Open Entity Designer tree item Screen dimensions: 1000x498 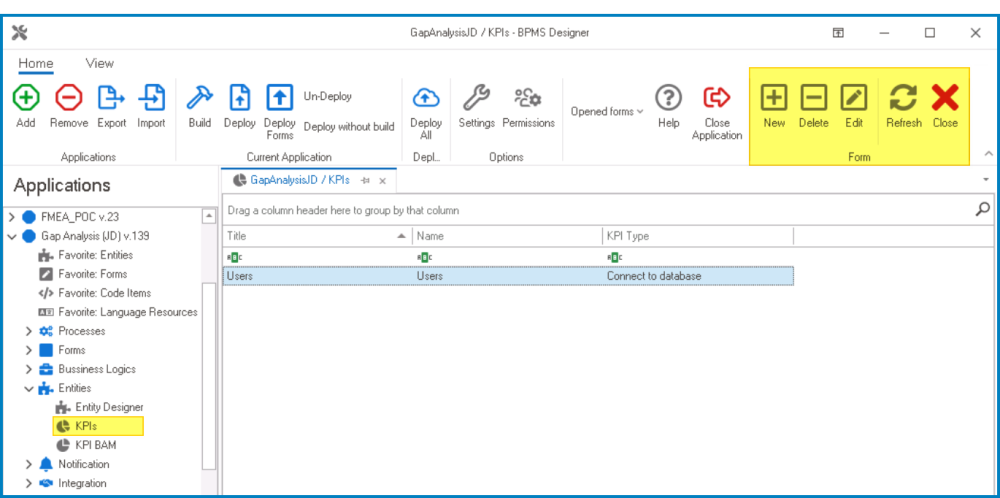click(x=109, y=407)
